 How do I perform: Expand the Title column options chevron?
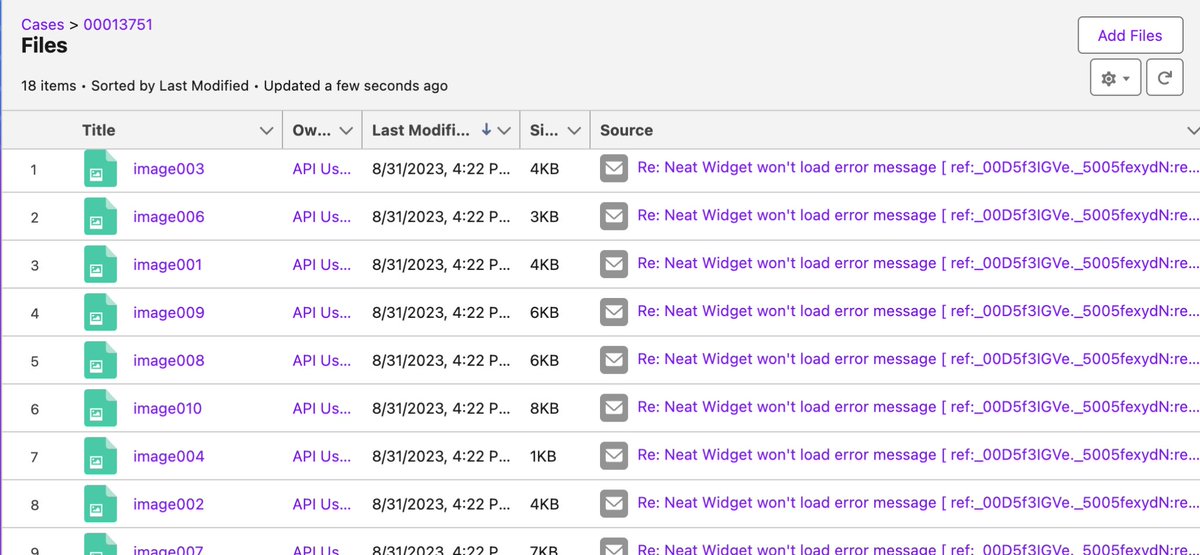(266, 131)
